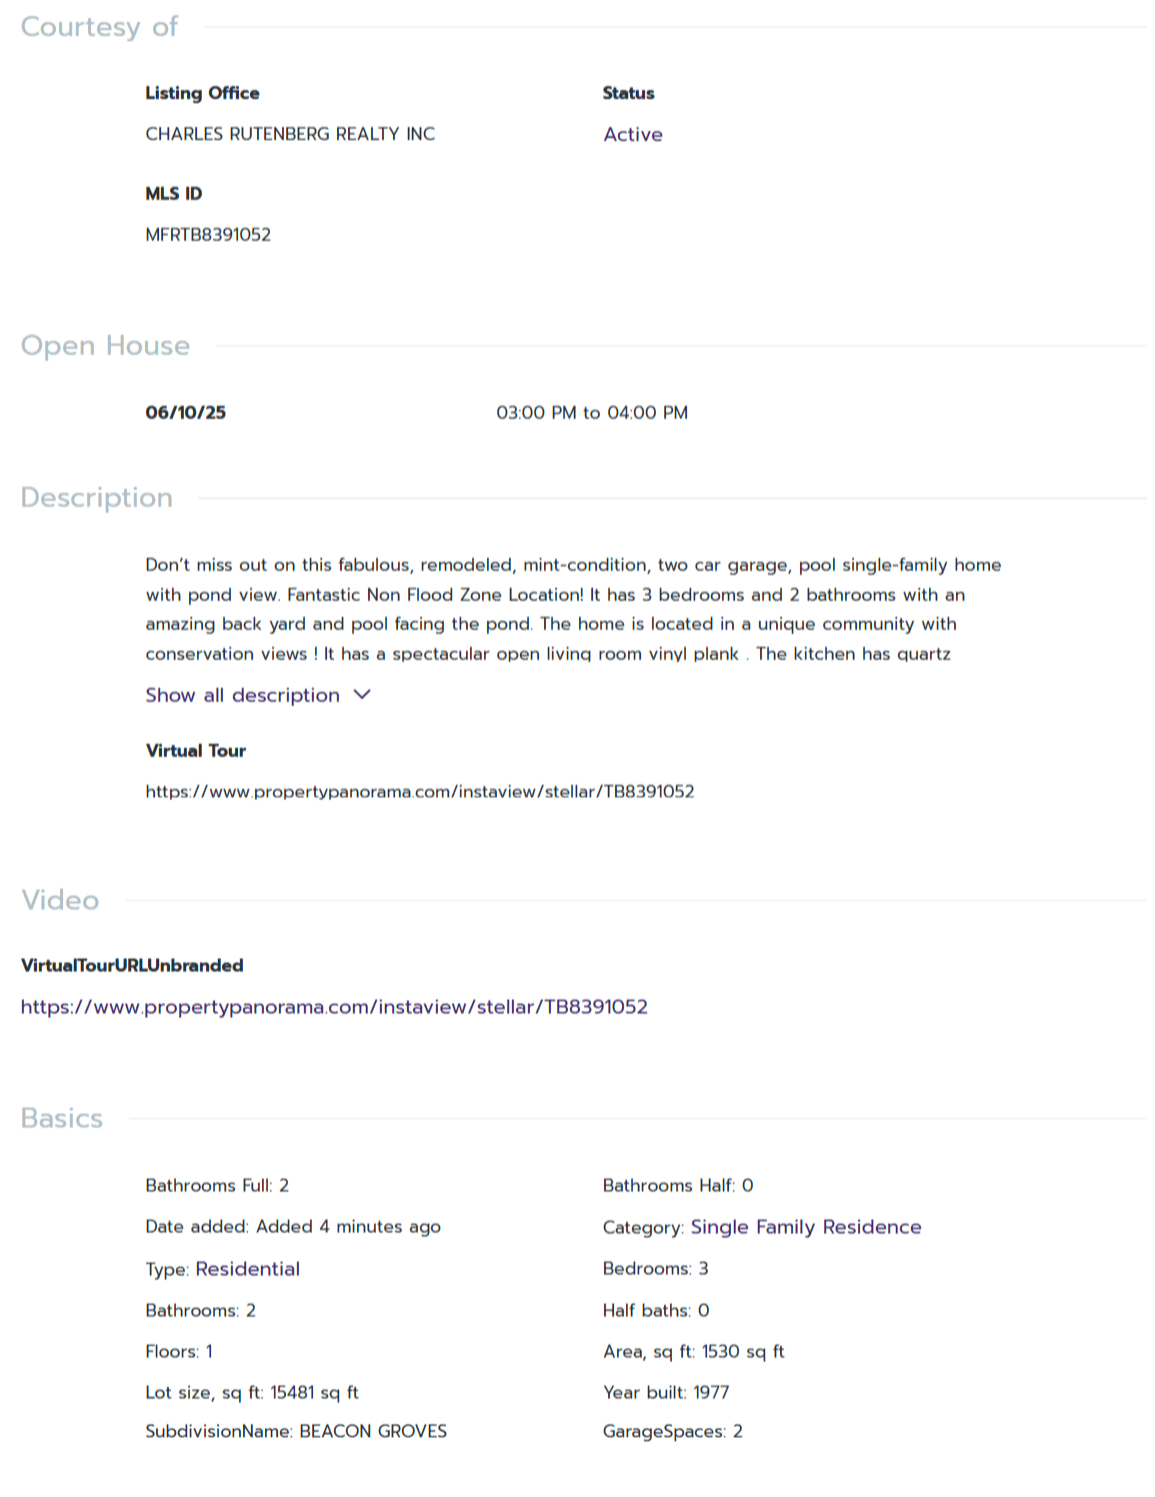Viewport: 1155px width, 1497px height.
Task: Click the Active status link
Action: coord(633,135)
